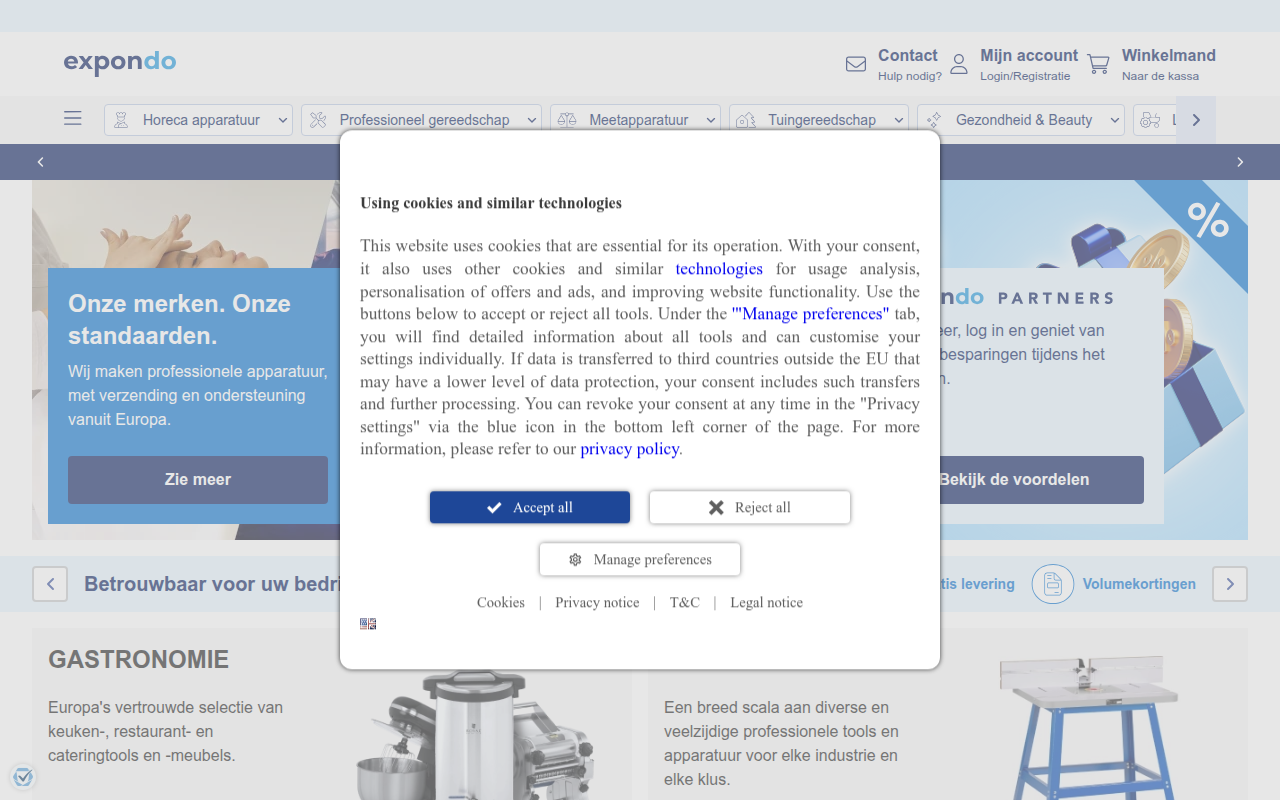The image size is (1280, 800).
Task: Expand Meetapparatuur dropdown
Action: (x=711, y=120)
